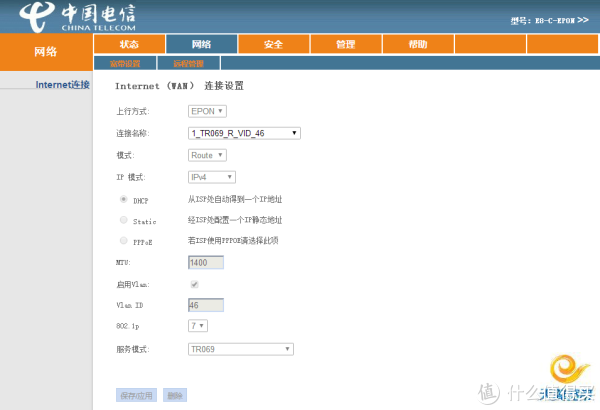Toggle the 启用Vlan checkbox
This screenshot has height=410, width=600.
click(194, 284)
